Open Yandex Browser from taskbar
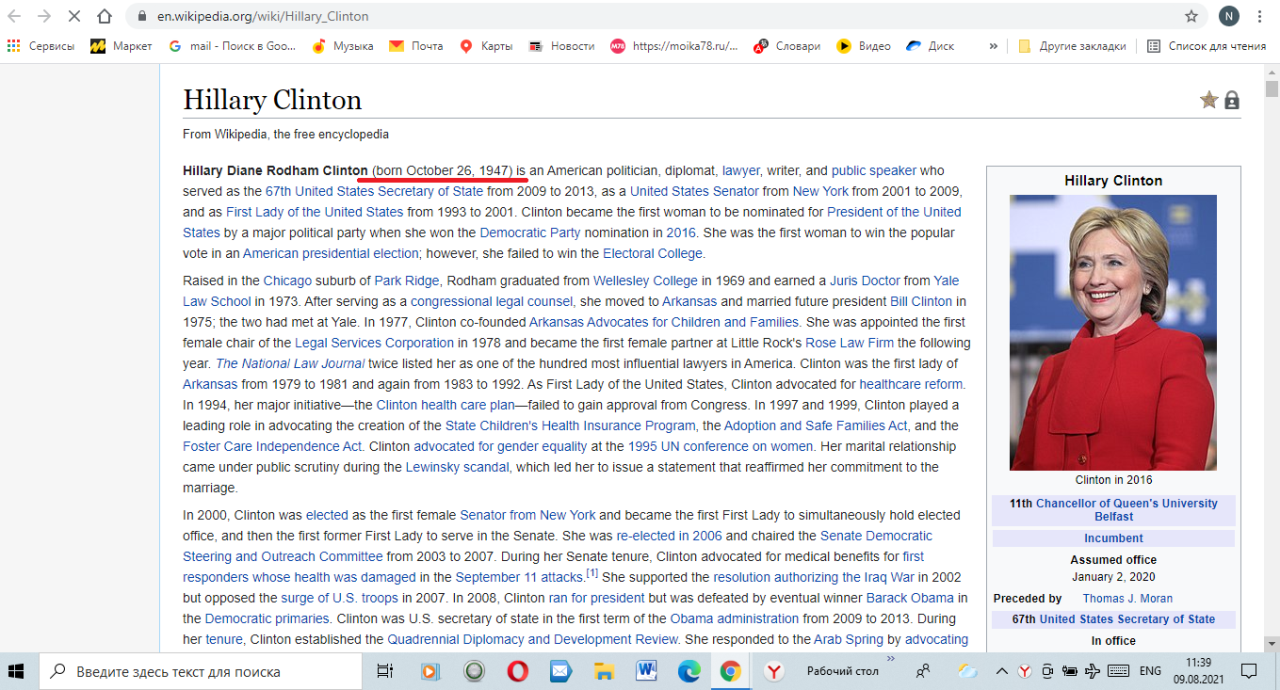This screenshot has width=1280, height=690. coord(774,671)
